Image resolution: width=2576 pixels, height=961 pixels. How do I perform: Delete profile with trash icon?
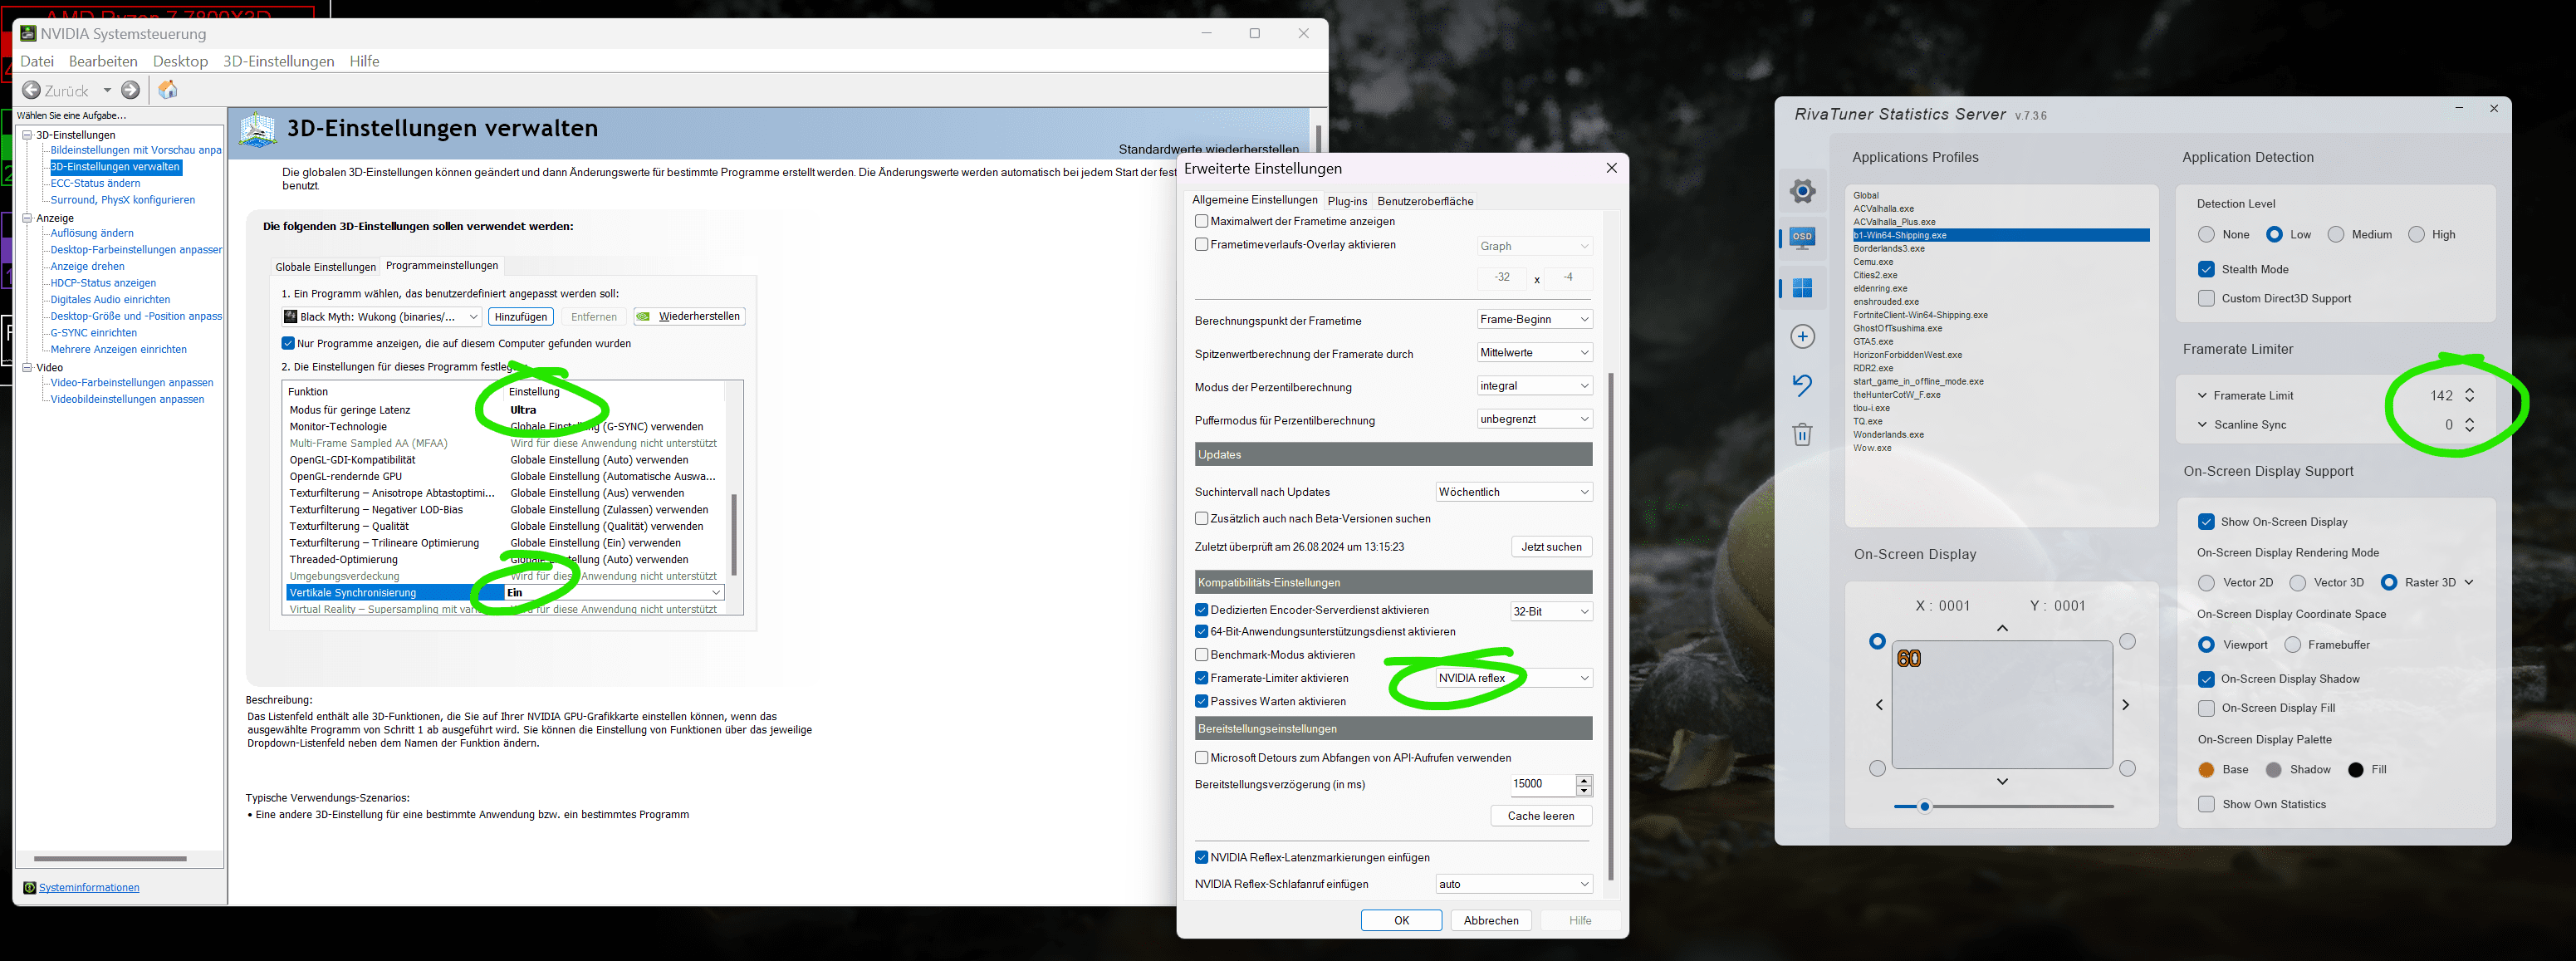[1802, 434]
